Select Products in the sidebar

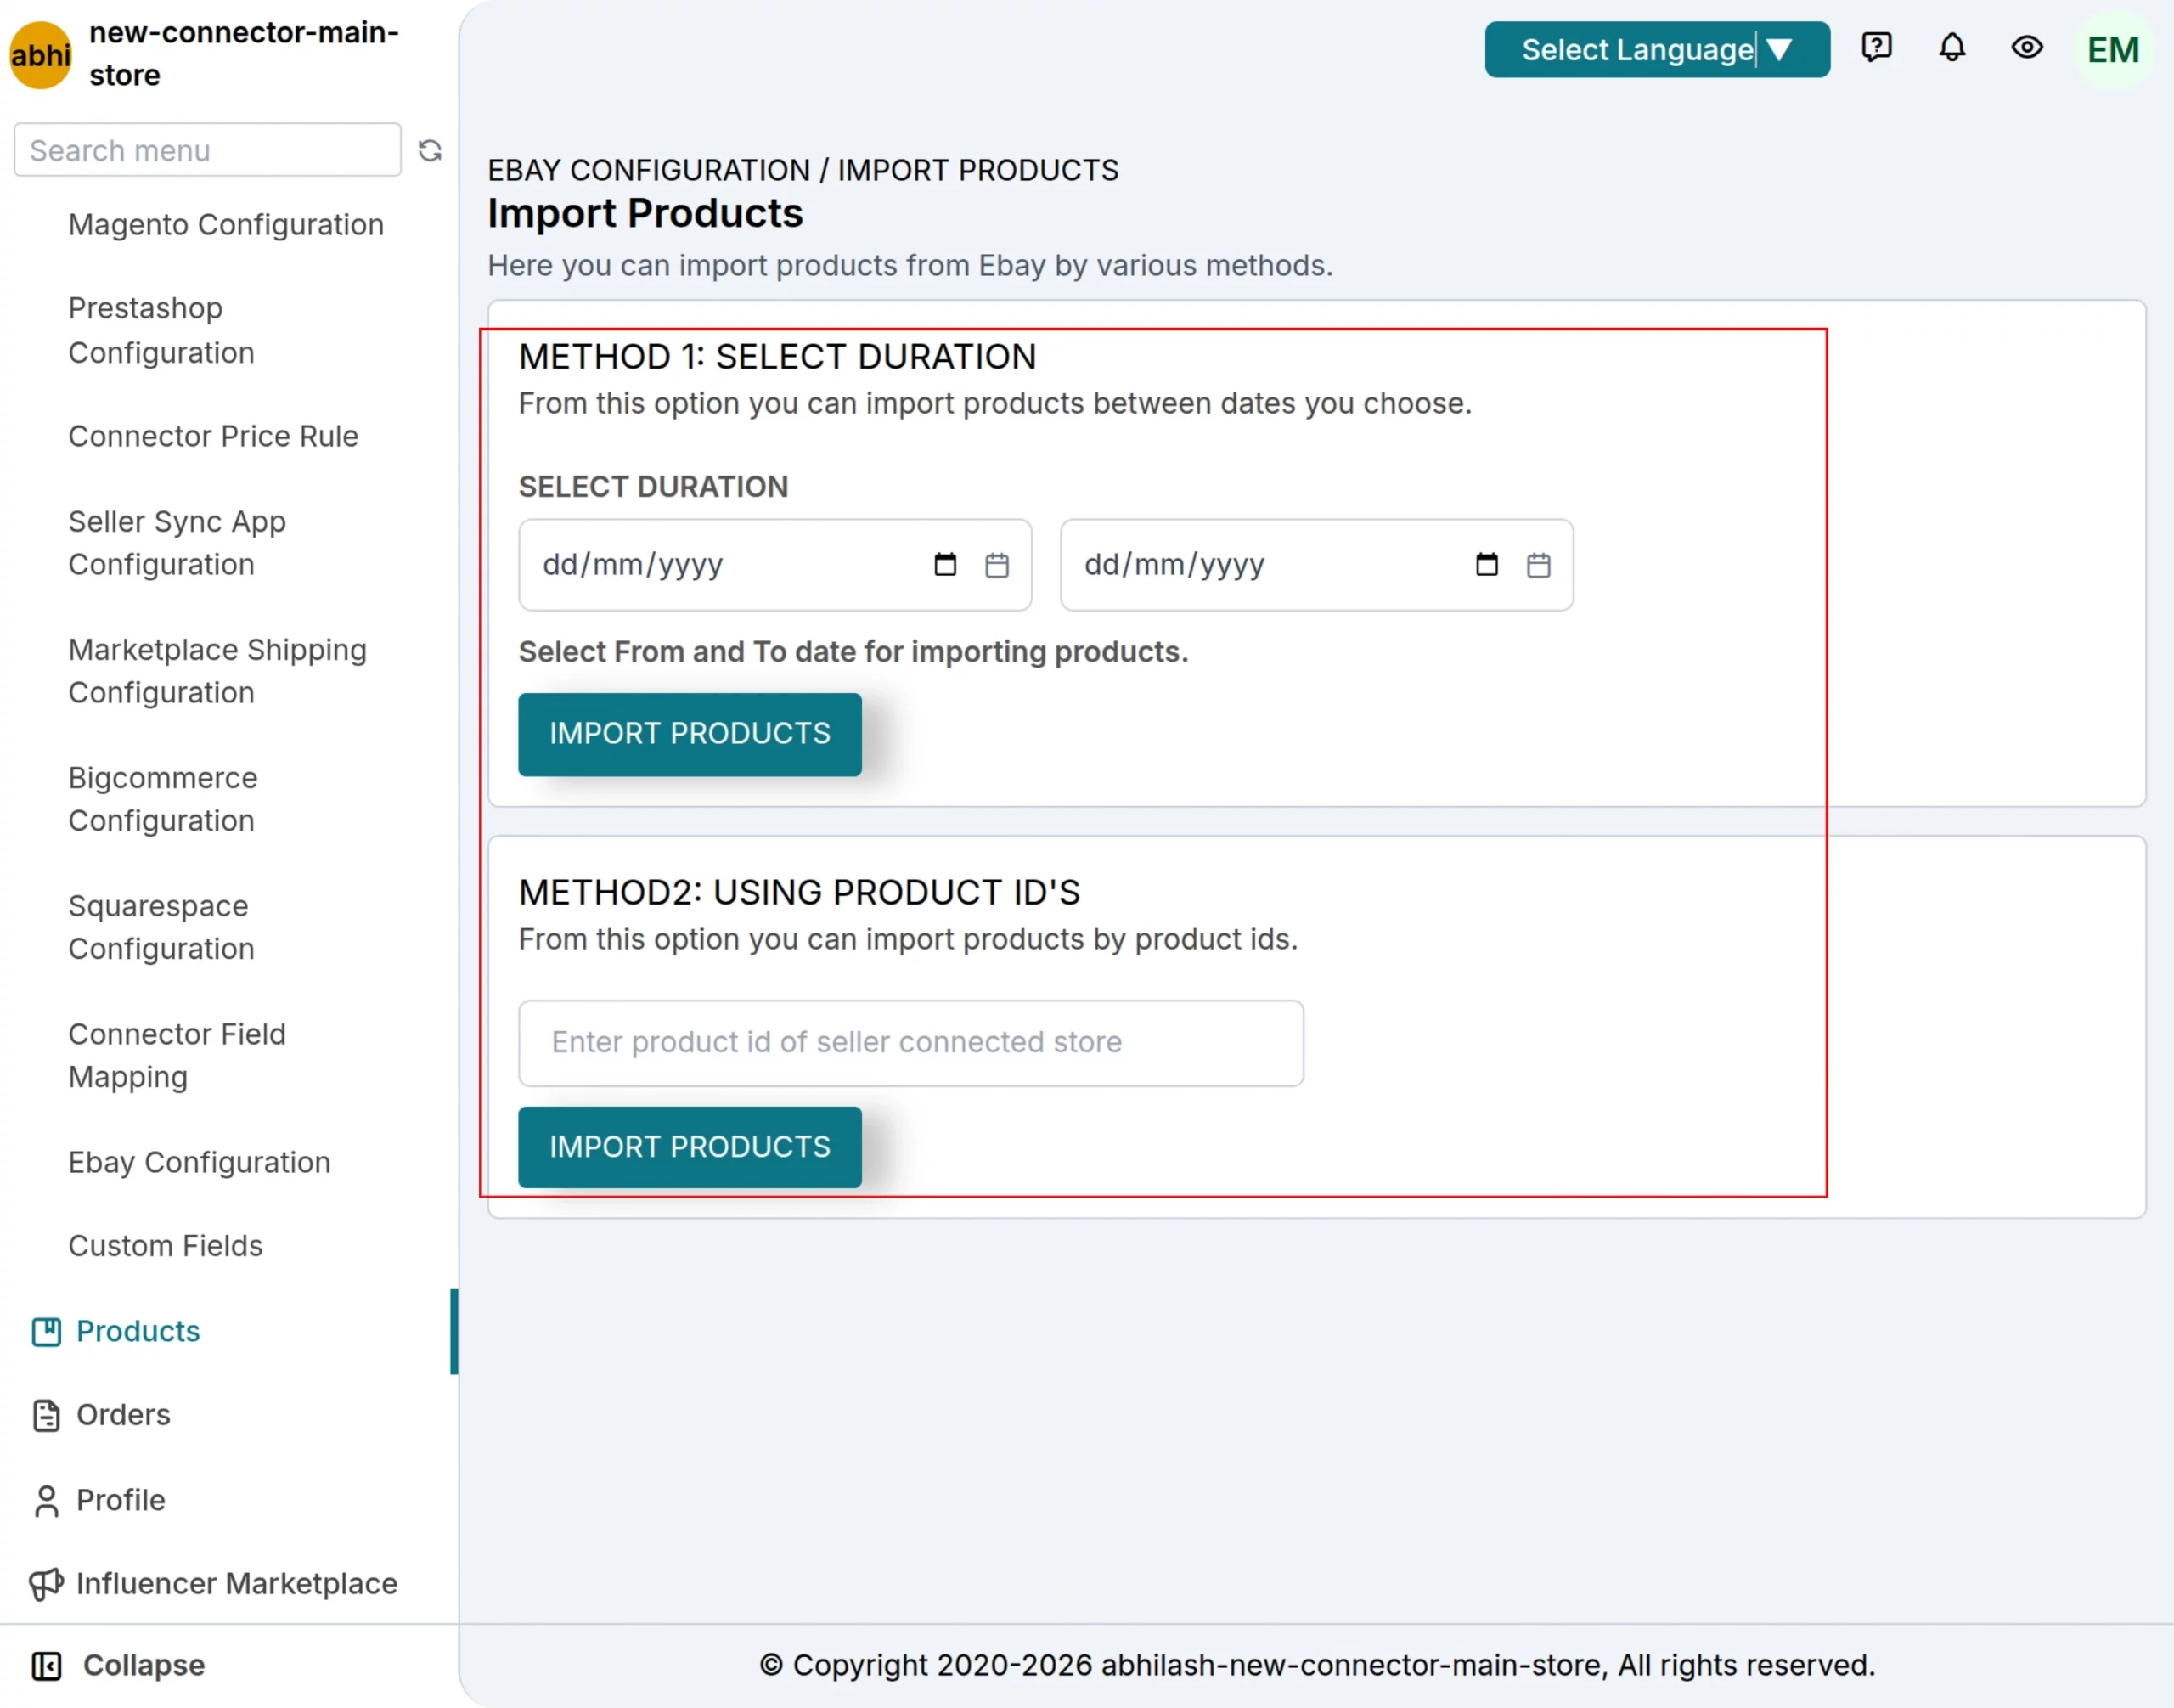tap(138, 1331)
